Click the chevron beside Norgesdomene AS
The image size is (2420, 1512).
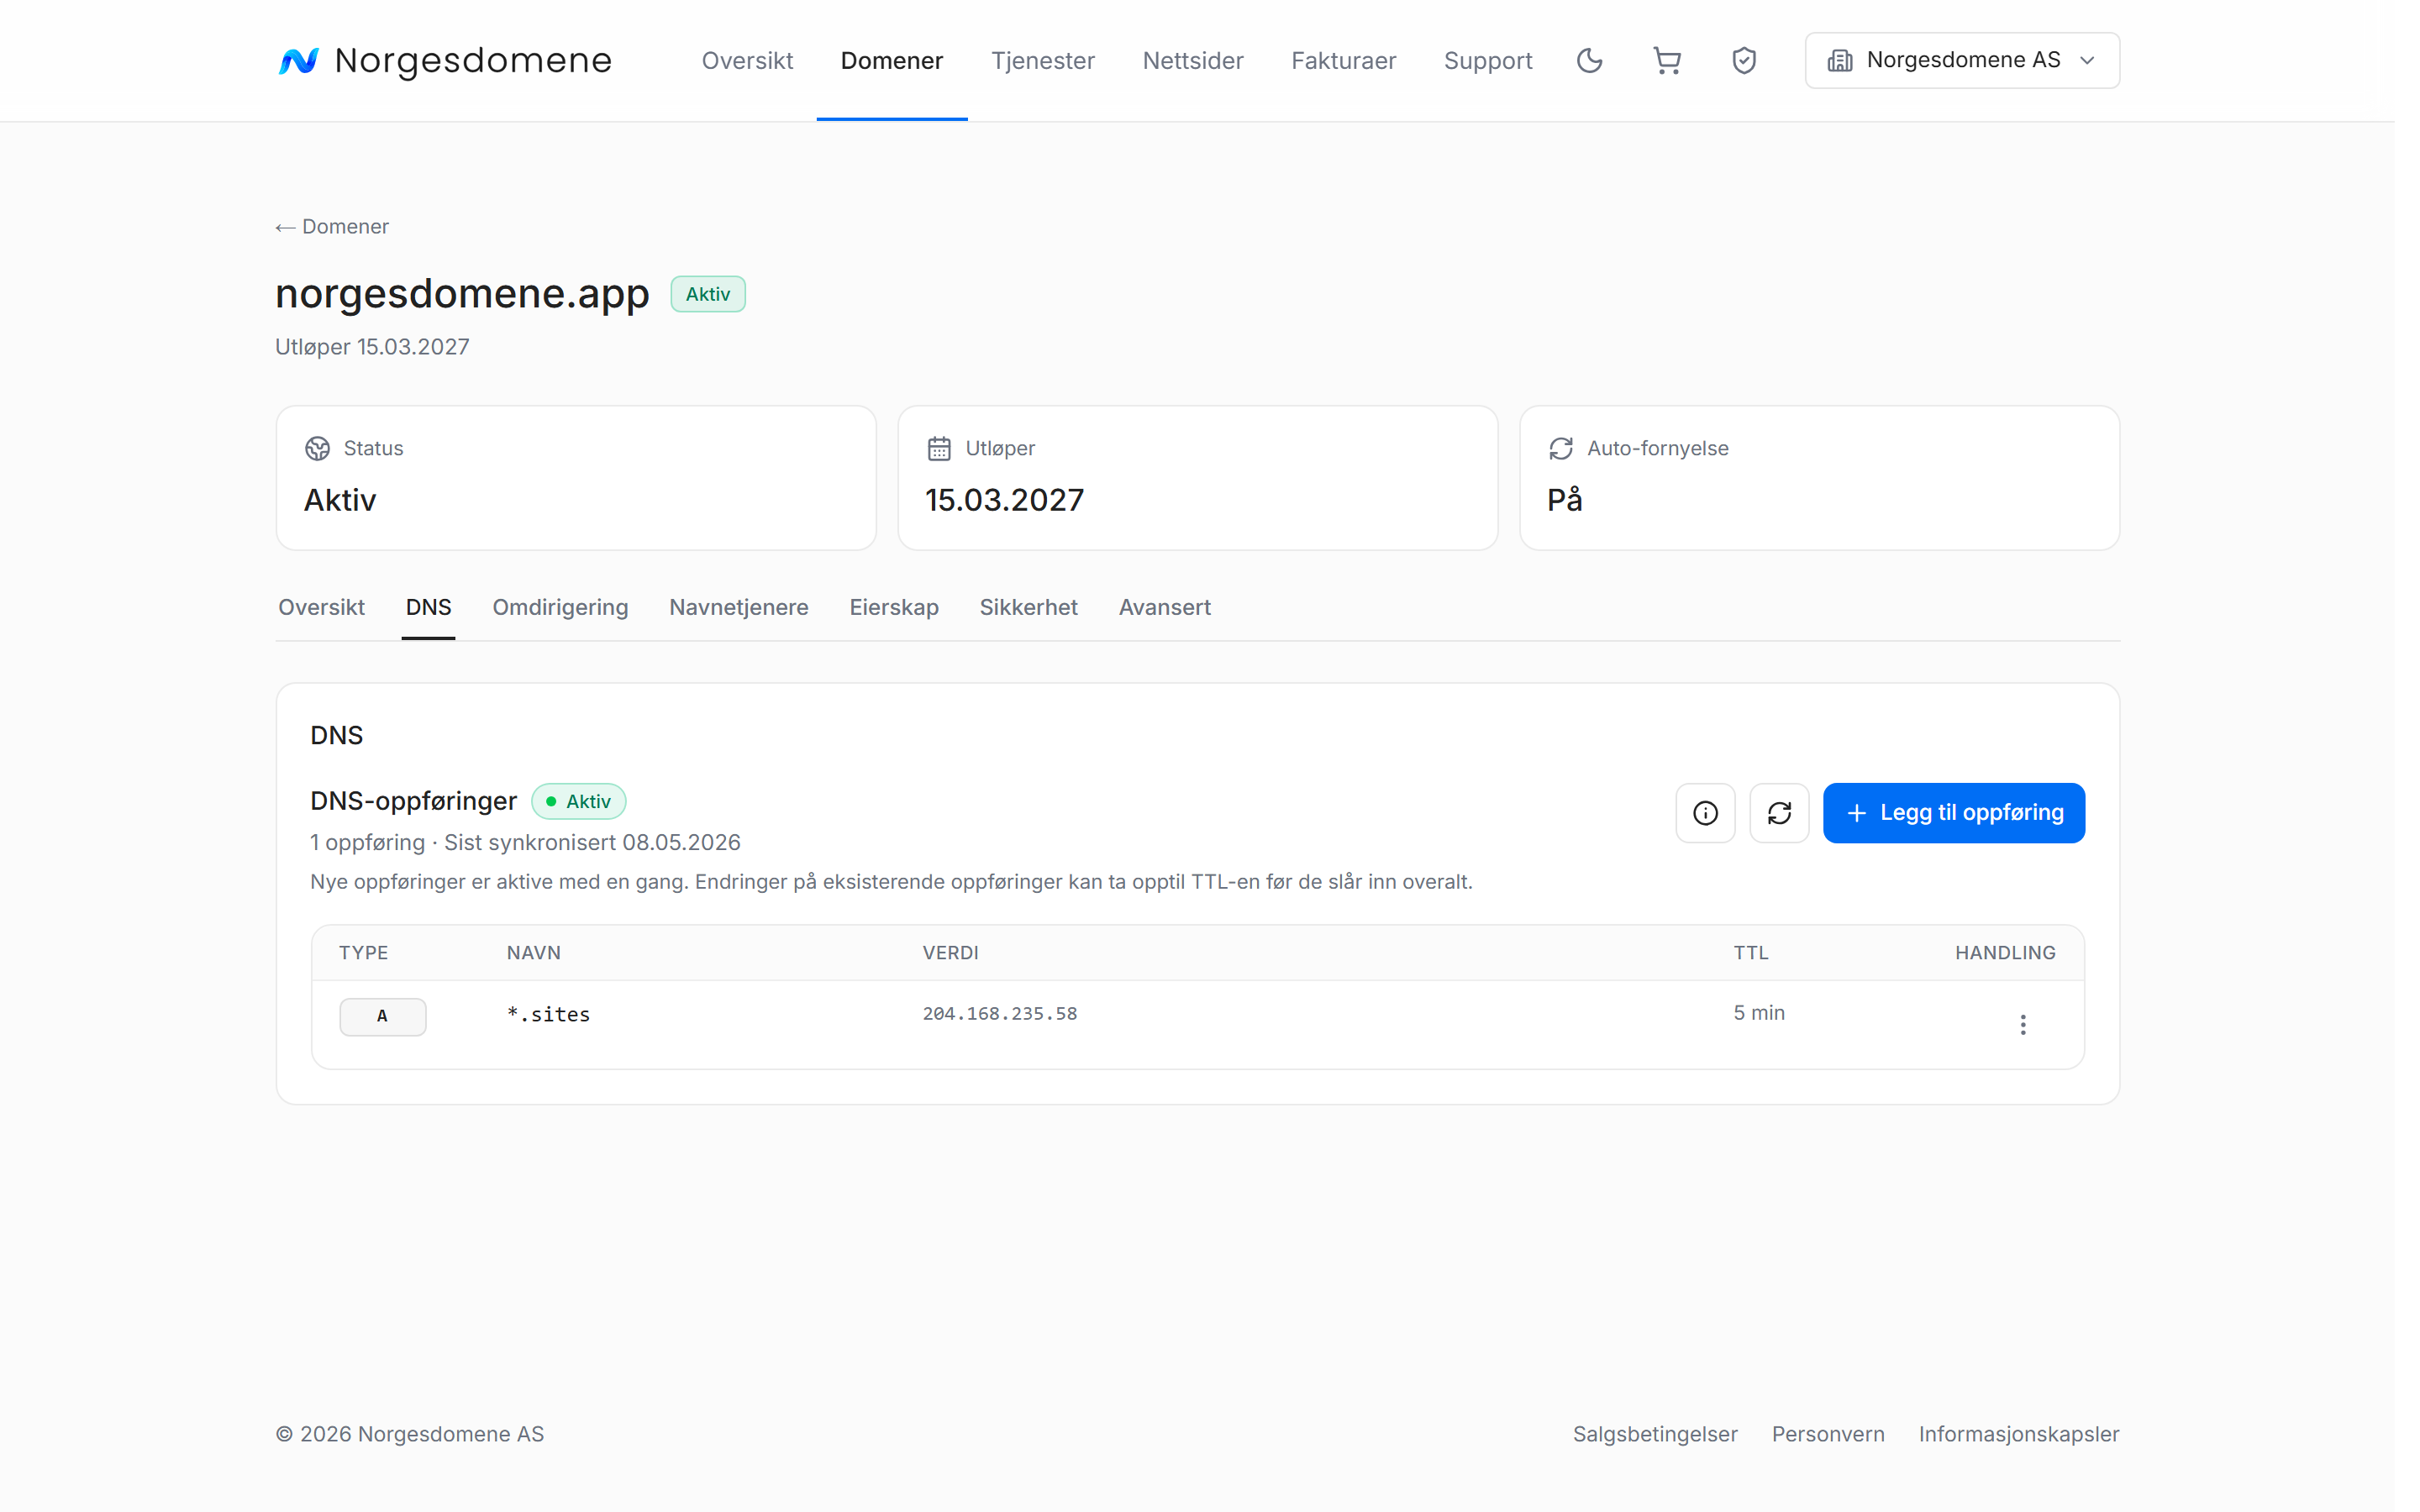[x=2087, y=61]
